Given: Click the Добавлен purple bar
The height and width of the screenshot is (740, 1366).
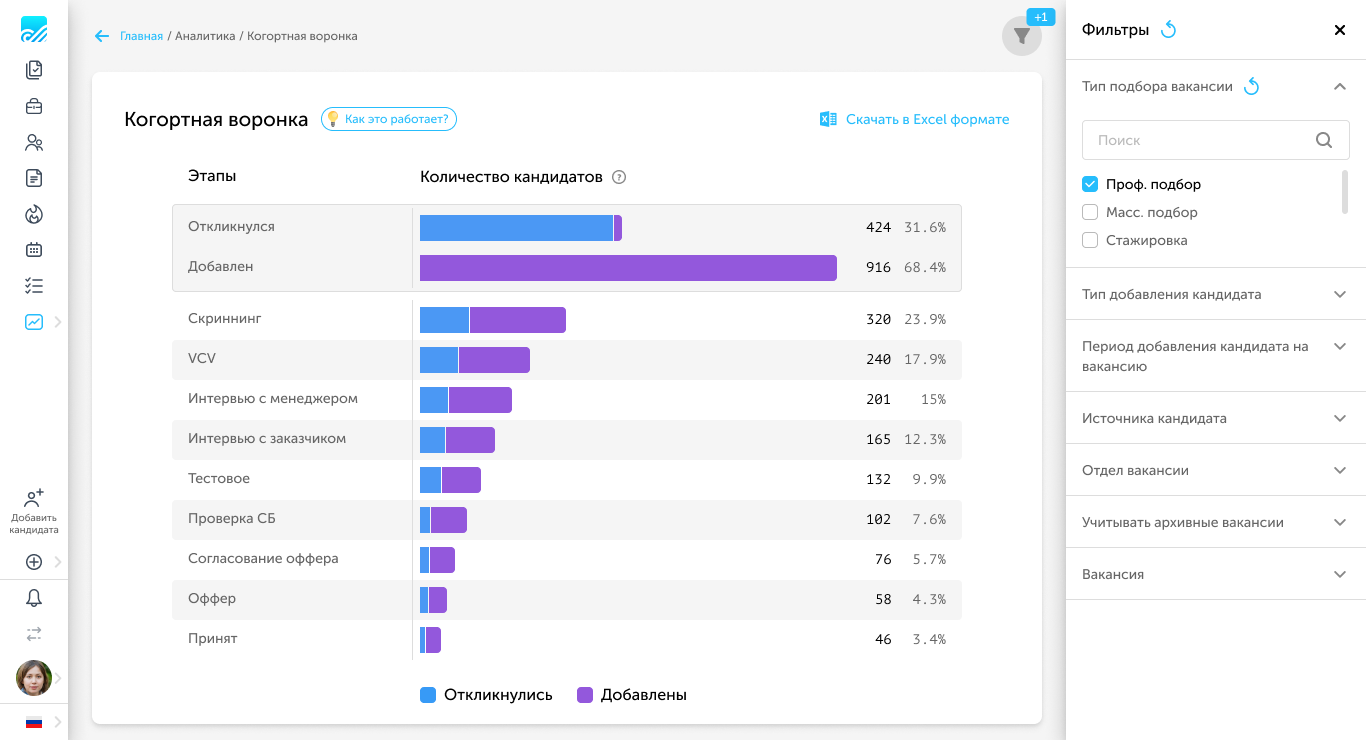Looking at the screenshot, I should (628, 268).
